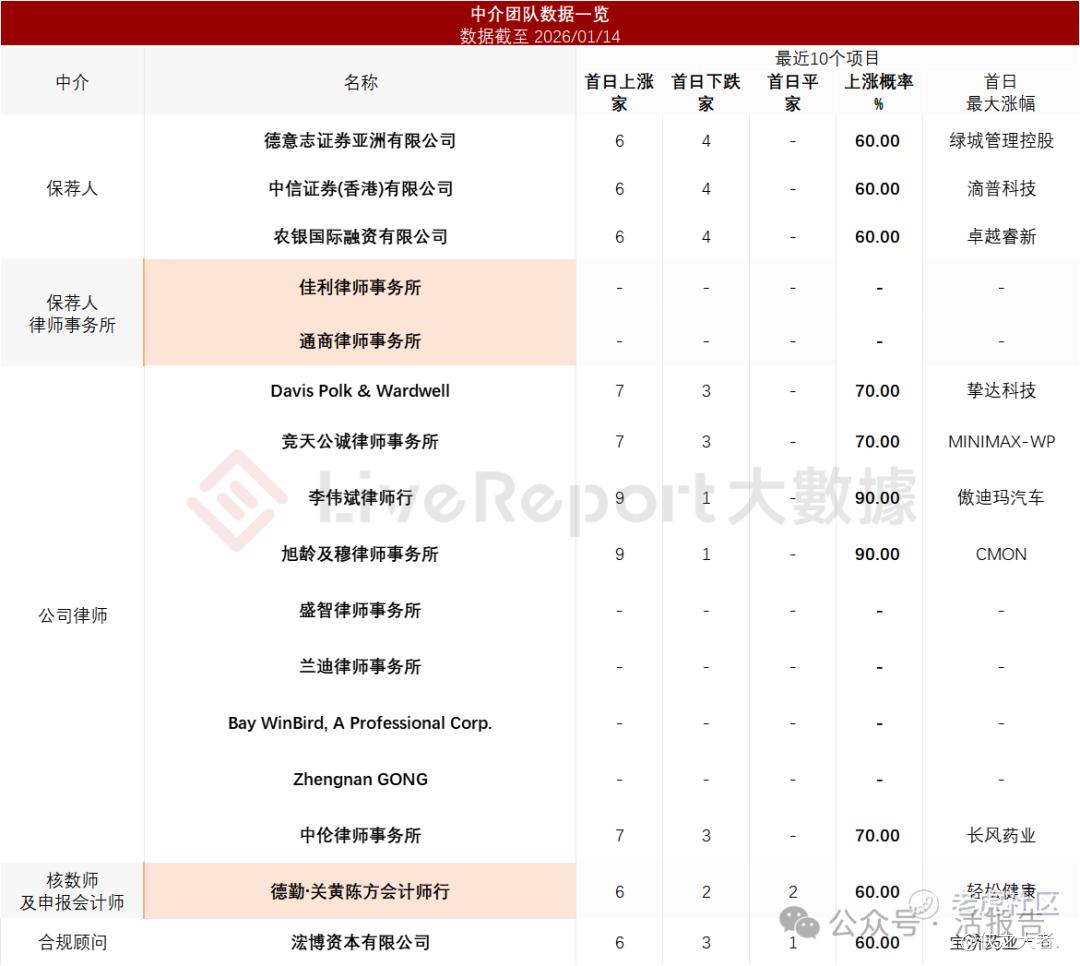The image size is (1080, 966).
Task: Click 'CMON' in the last column
Action: tap(1001, 554)
